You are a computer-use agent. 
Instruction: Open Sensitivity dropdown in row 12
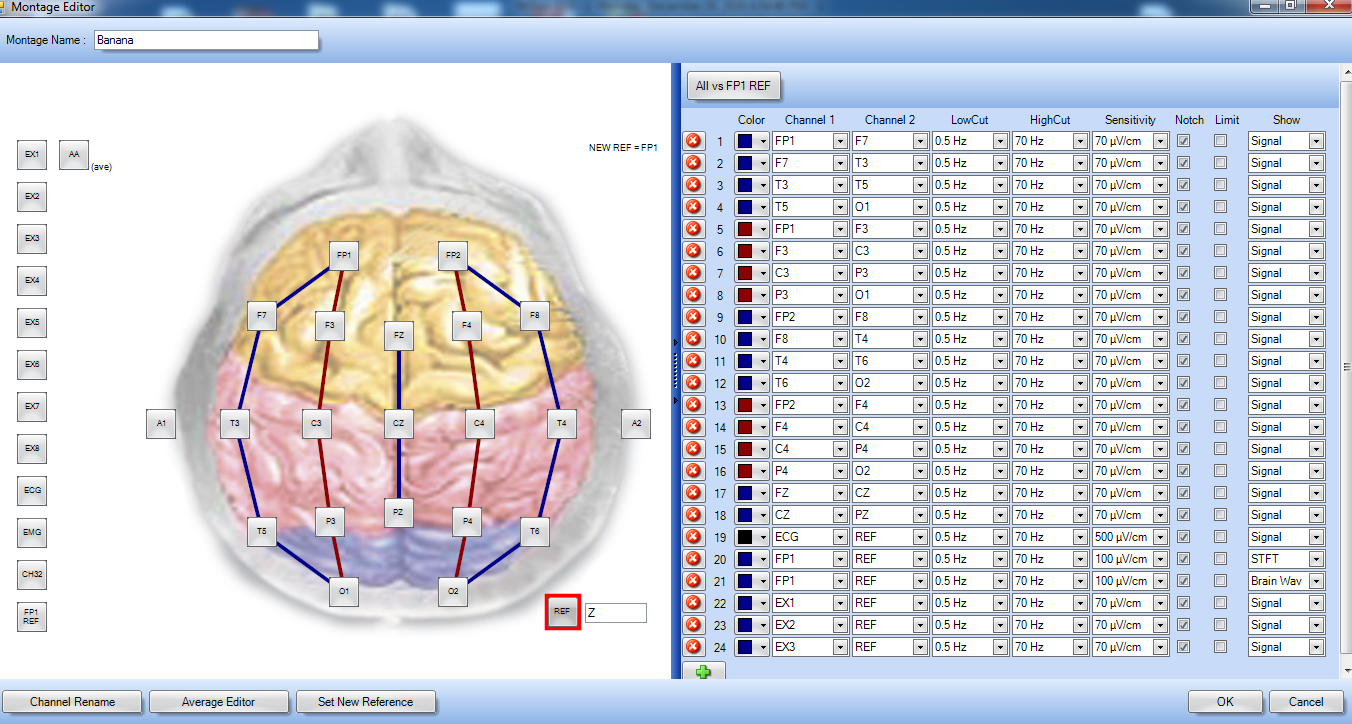(x=1160, y=384)
